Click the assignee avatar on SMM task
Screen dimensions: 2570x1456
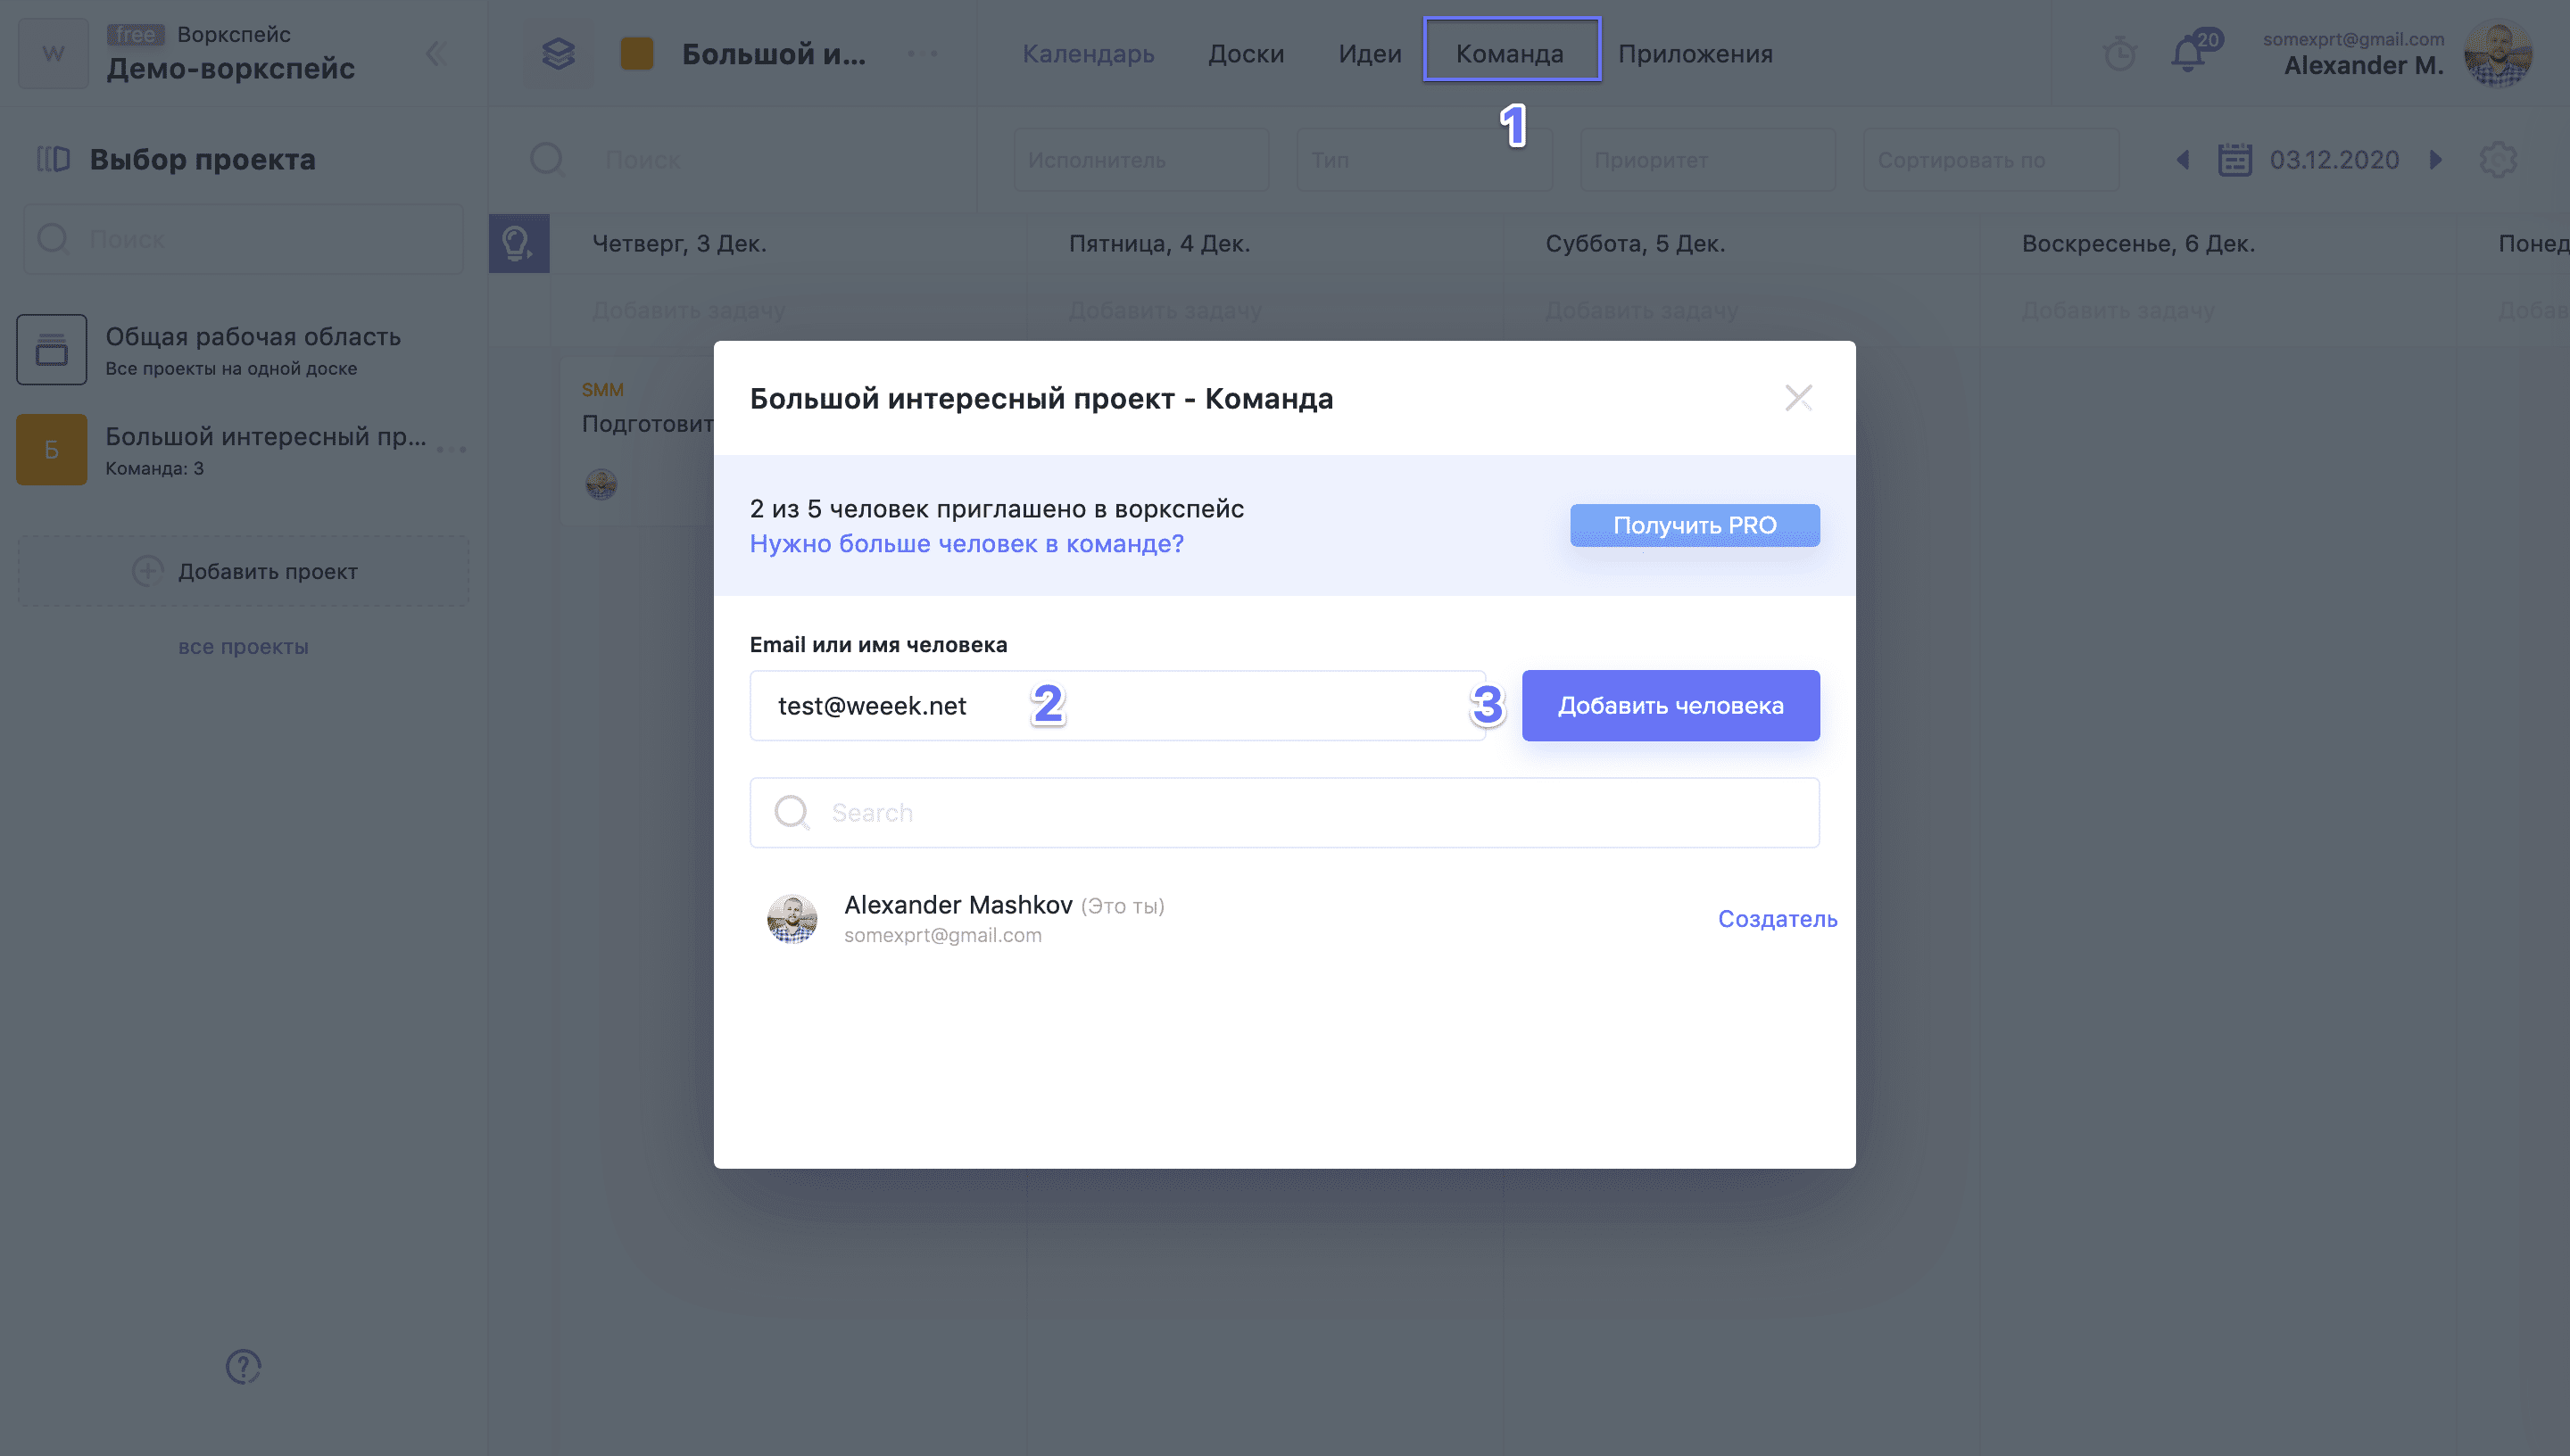pos(601,484)
